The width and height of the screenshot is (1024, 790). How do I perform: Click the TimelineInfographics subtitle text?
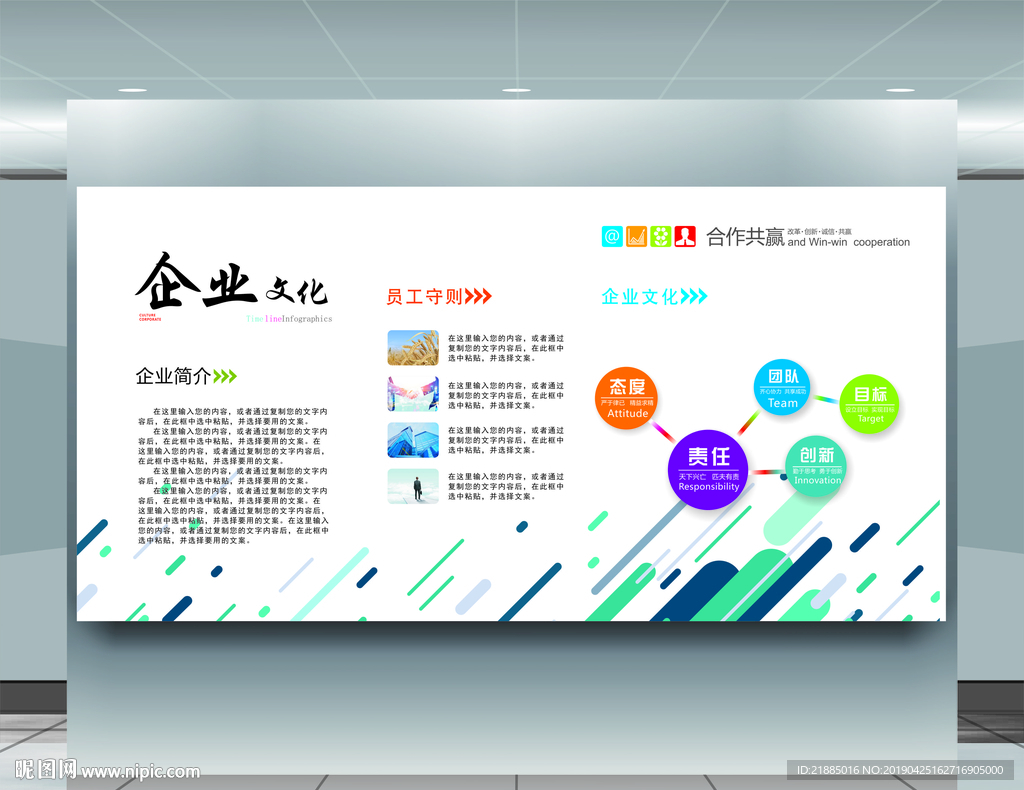coord(289,319)
